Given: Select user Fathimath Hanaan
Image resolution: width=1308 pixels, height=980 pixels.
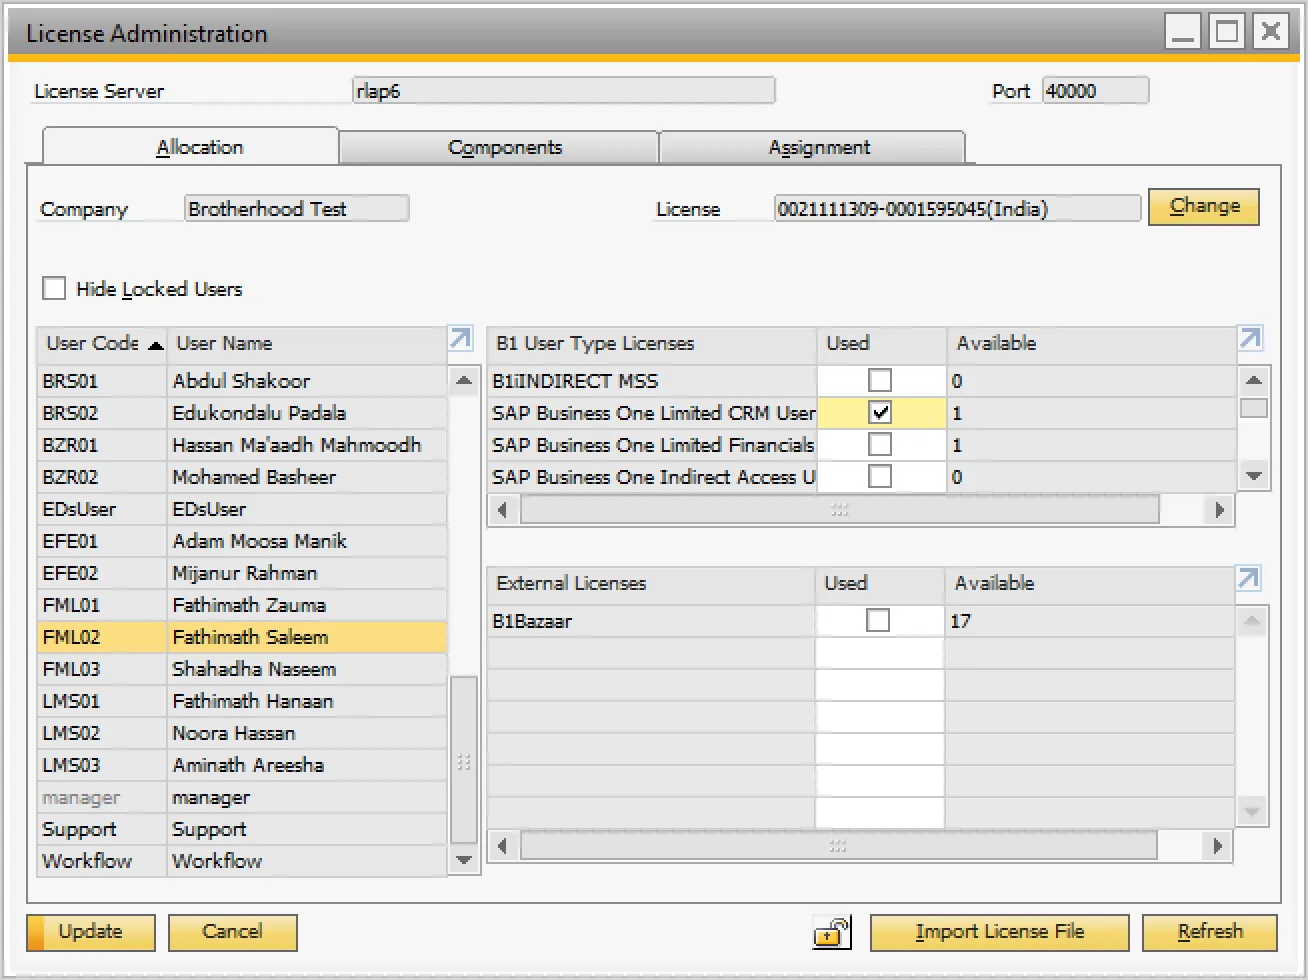Looking at the screenshot, I should click(242, 701).
